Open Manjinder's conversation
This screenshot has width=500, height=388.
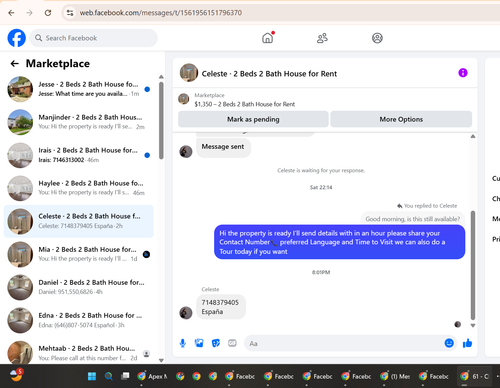79,122
